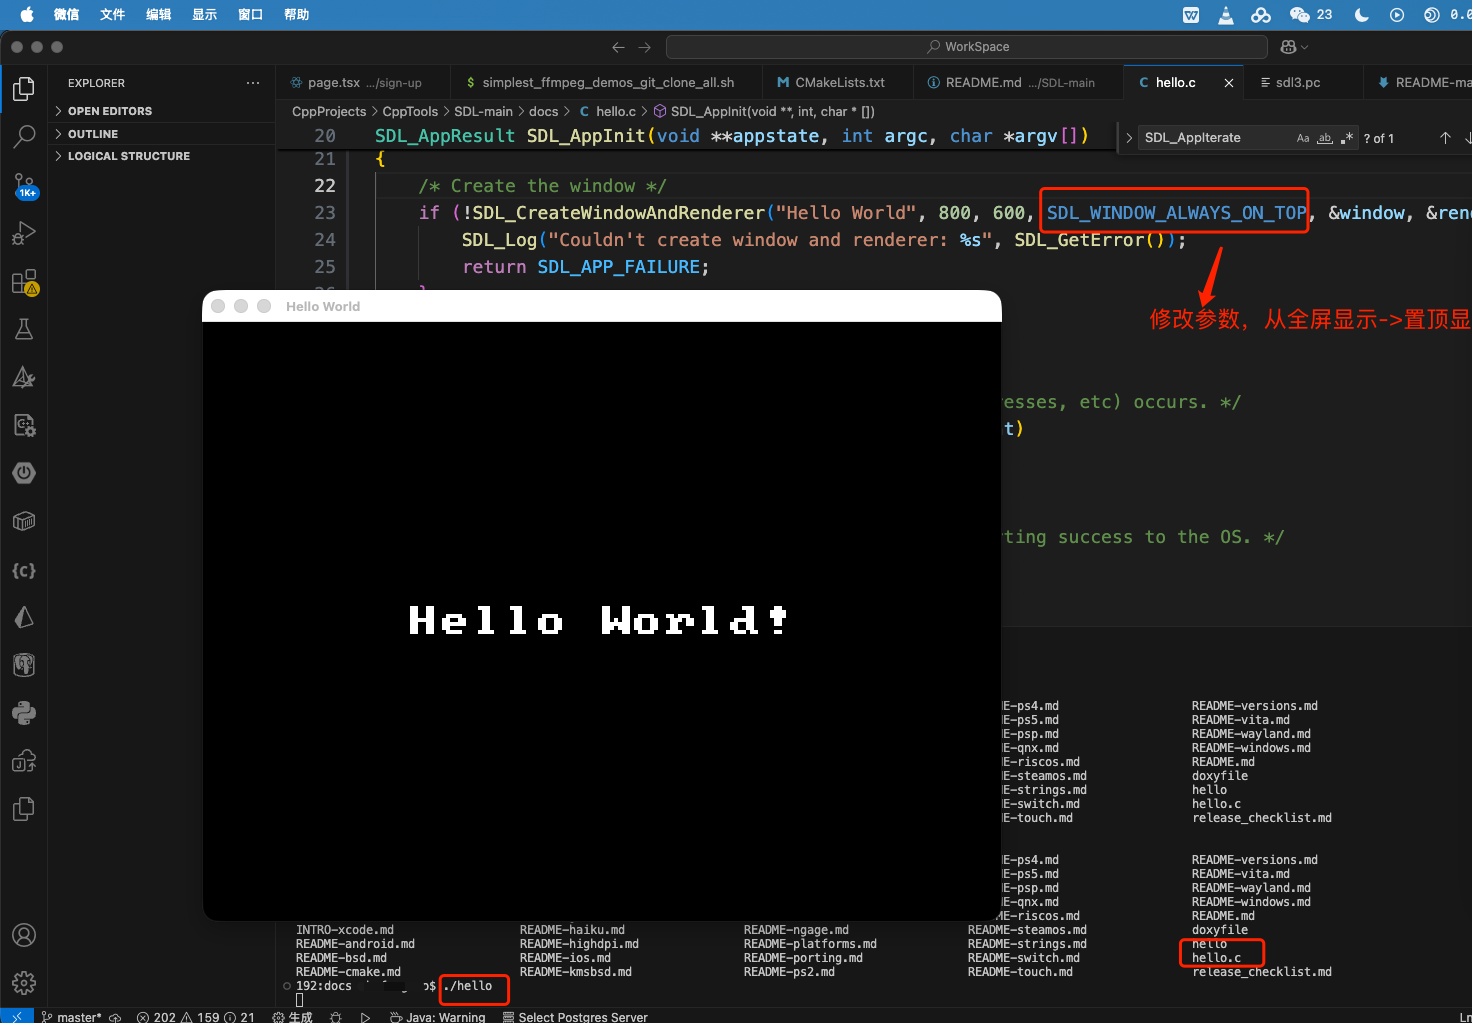The height and width of the screenshot is (1023, 1472).
Task: Click the debug bug icon in status bar
Action: coord(335,1017)
